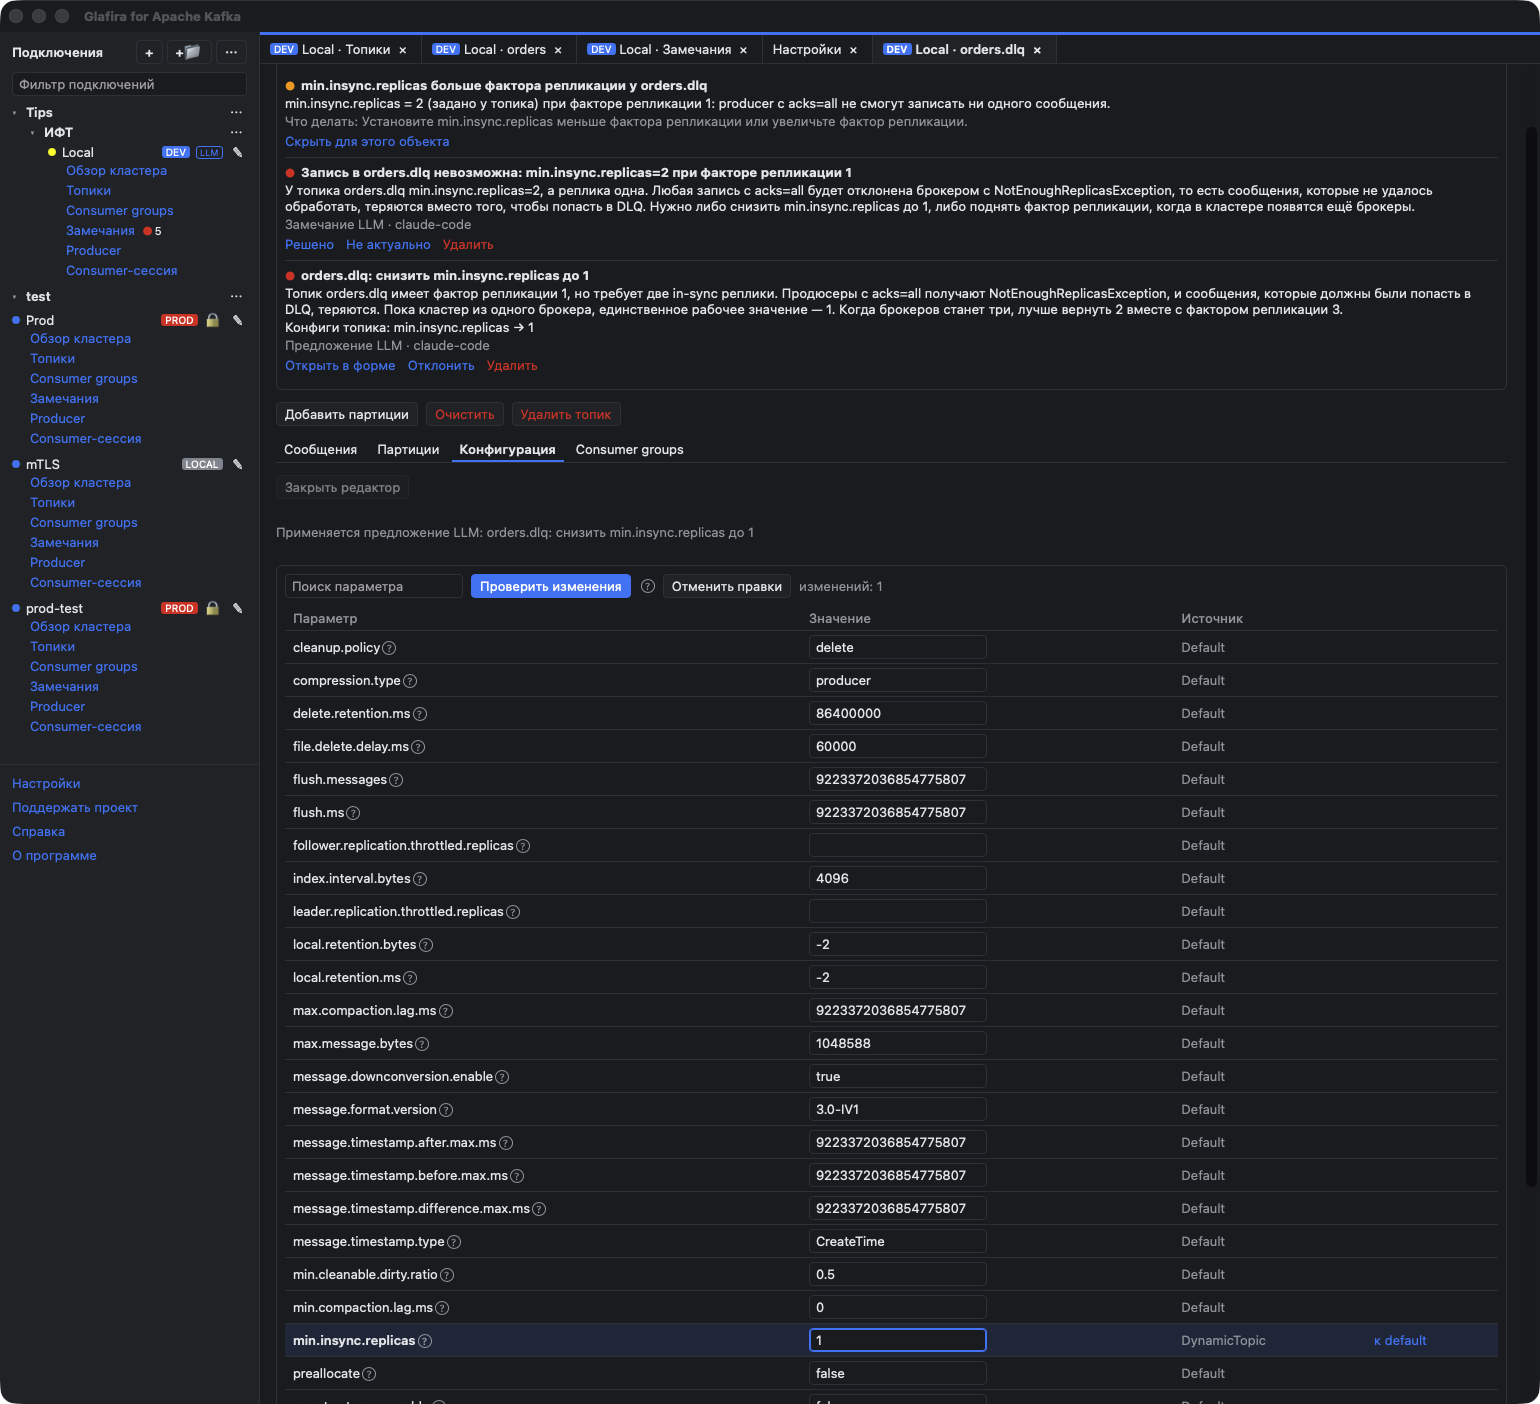The width and height of the screenshot is (1540, 1404).
Task: Open the ИФТ group options menu
Action: click(236, 132)
